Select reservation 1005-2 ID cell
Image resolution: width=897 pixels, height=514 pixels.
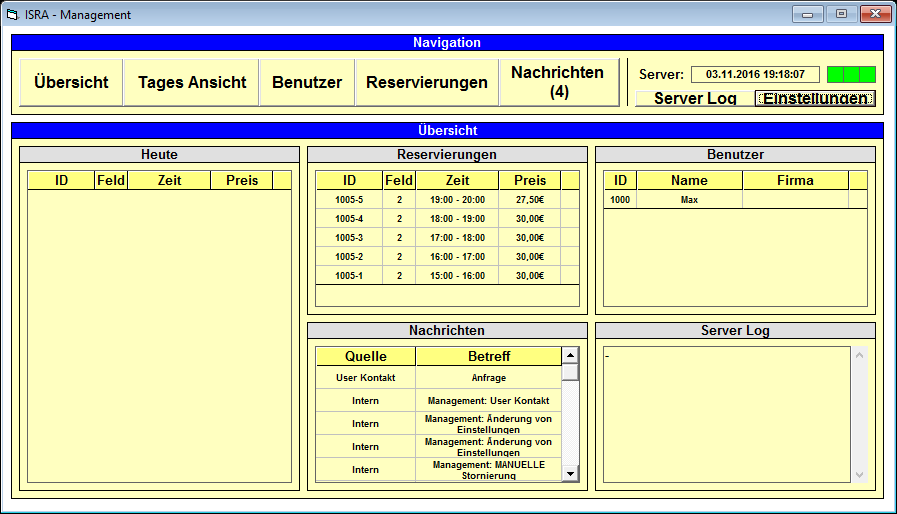pyautogui.click(x=349, y=256)
